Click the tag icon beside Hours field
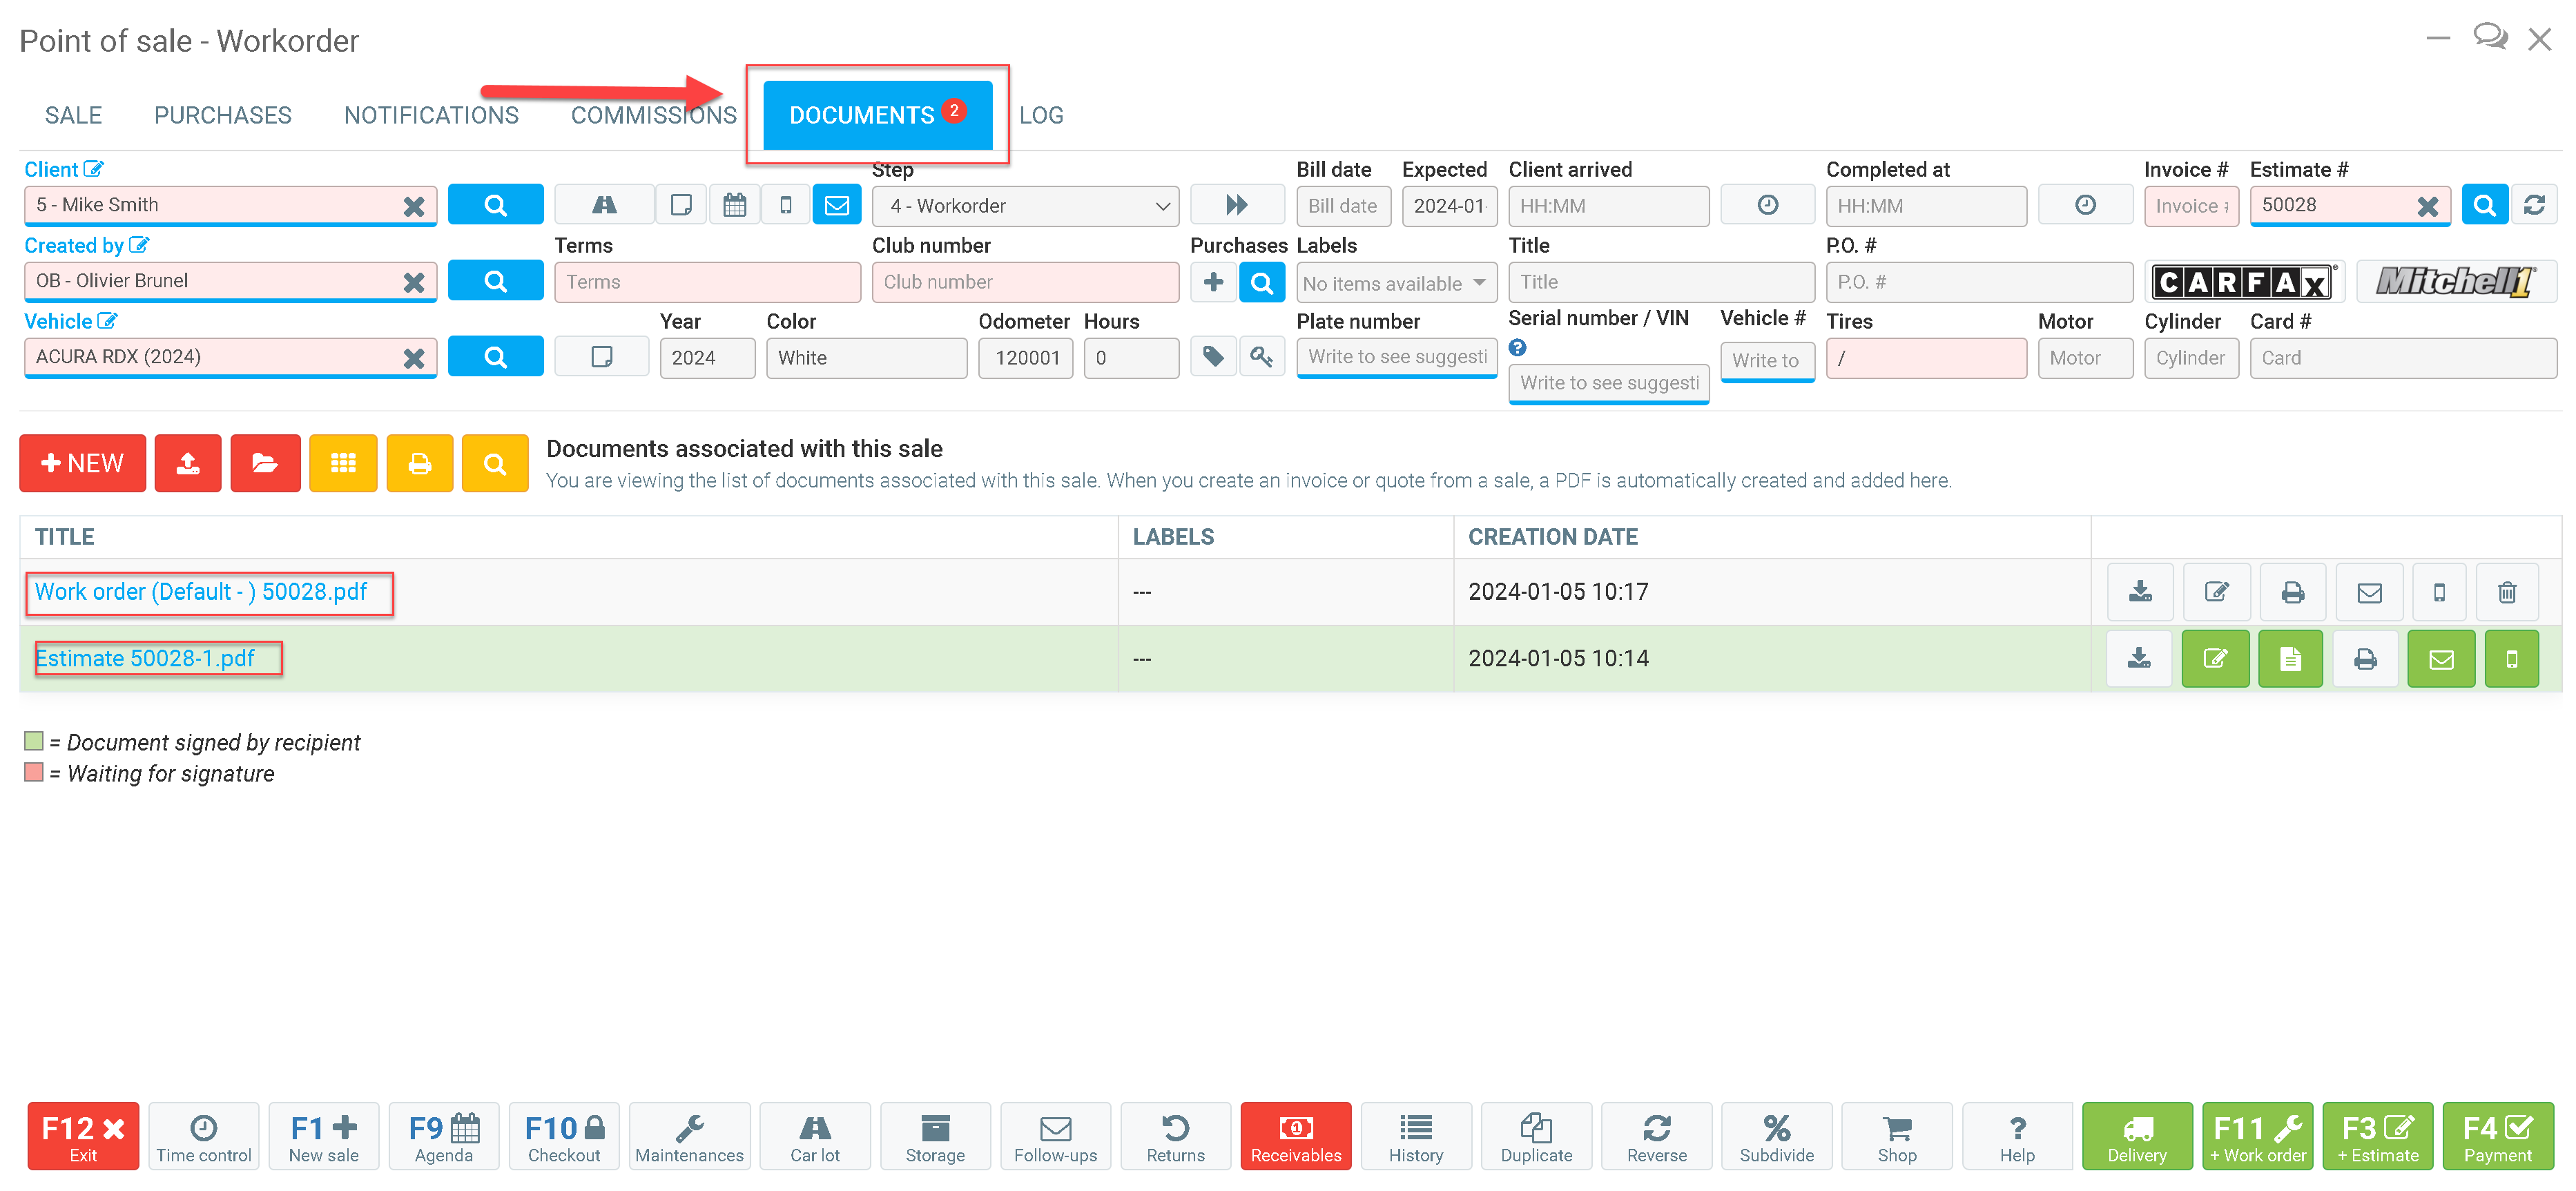 pos(1213,357)
